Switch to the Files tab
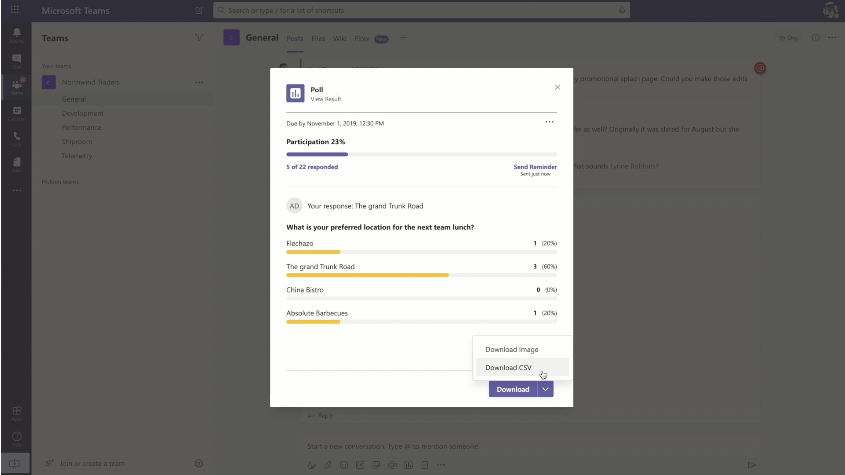This screenshot has height=475, width=845. click(318, 38)
